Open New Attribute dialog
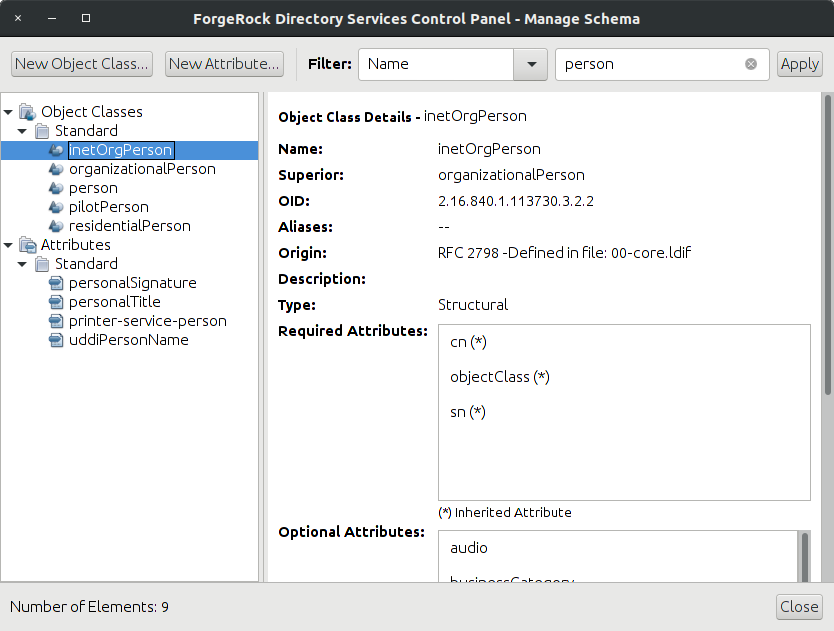834x631 pixels. [224, 64]
